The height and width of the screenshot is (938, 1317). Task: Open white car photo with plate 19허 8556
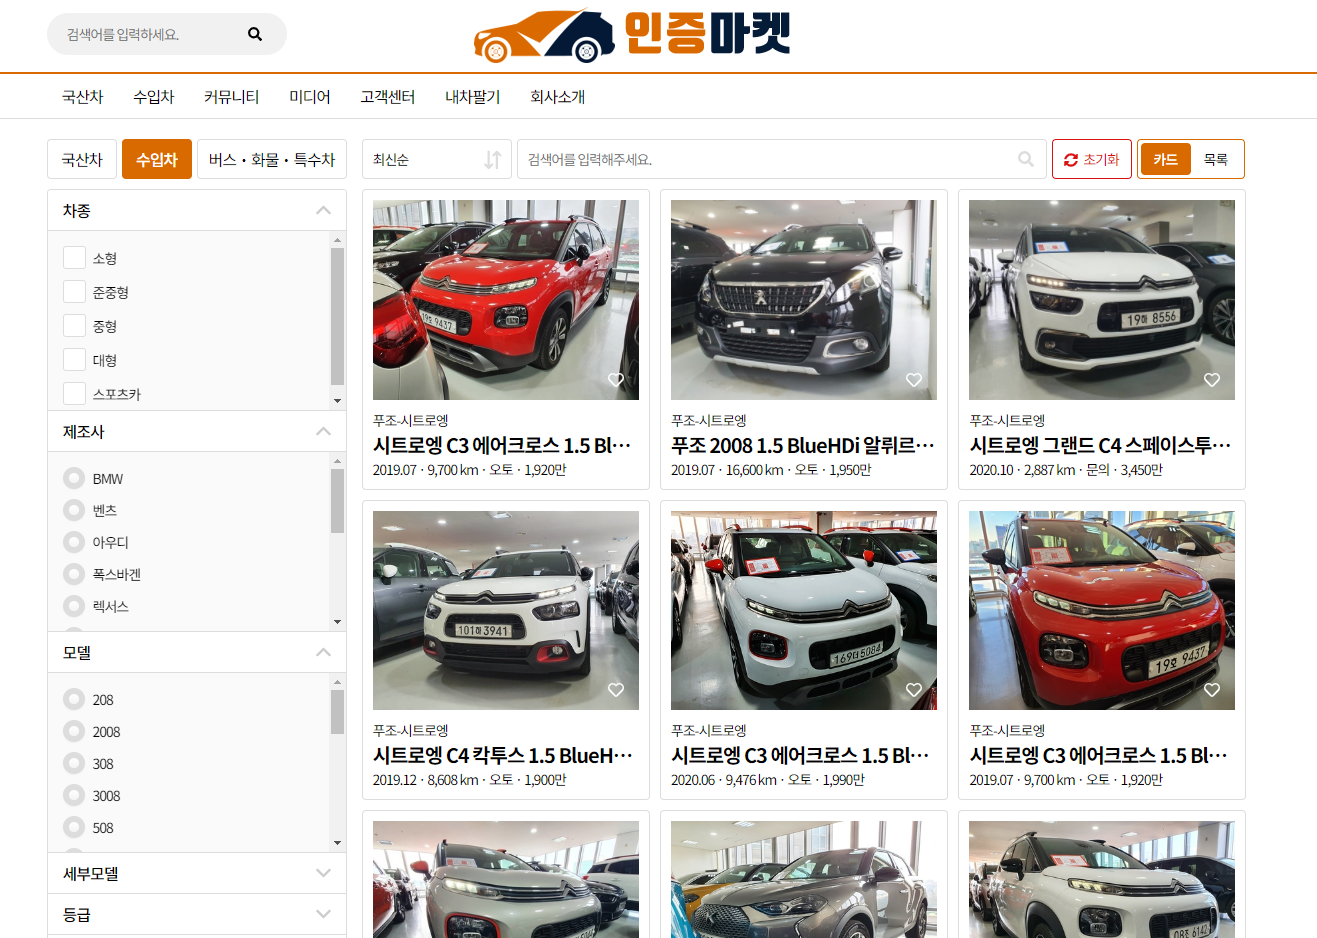coord(1102,300)
